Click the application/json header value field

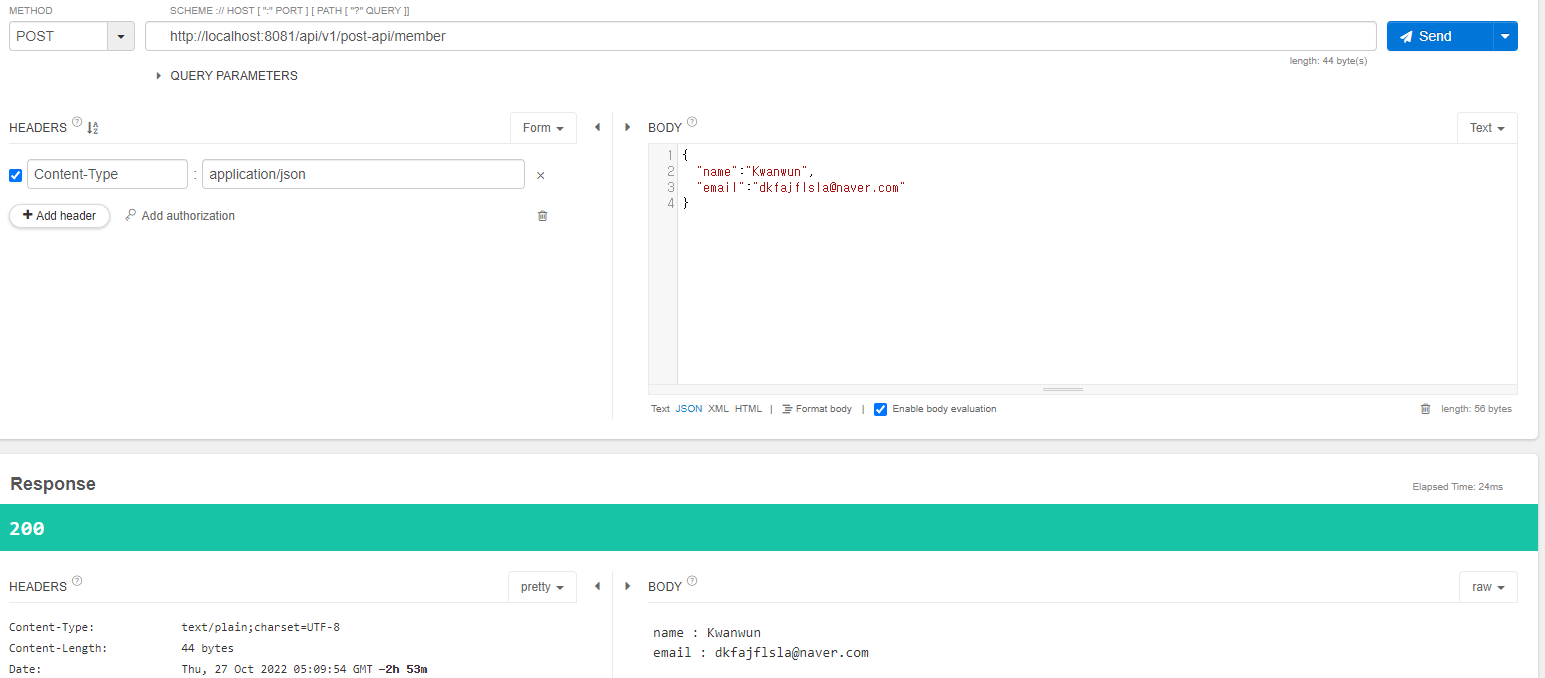[x=363, y=174]
